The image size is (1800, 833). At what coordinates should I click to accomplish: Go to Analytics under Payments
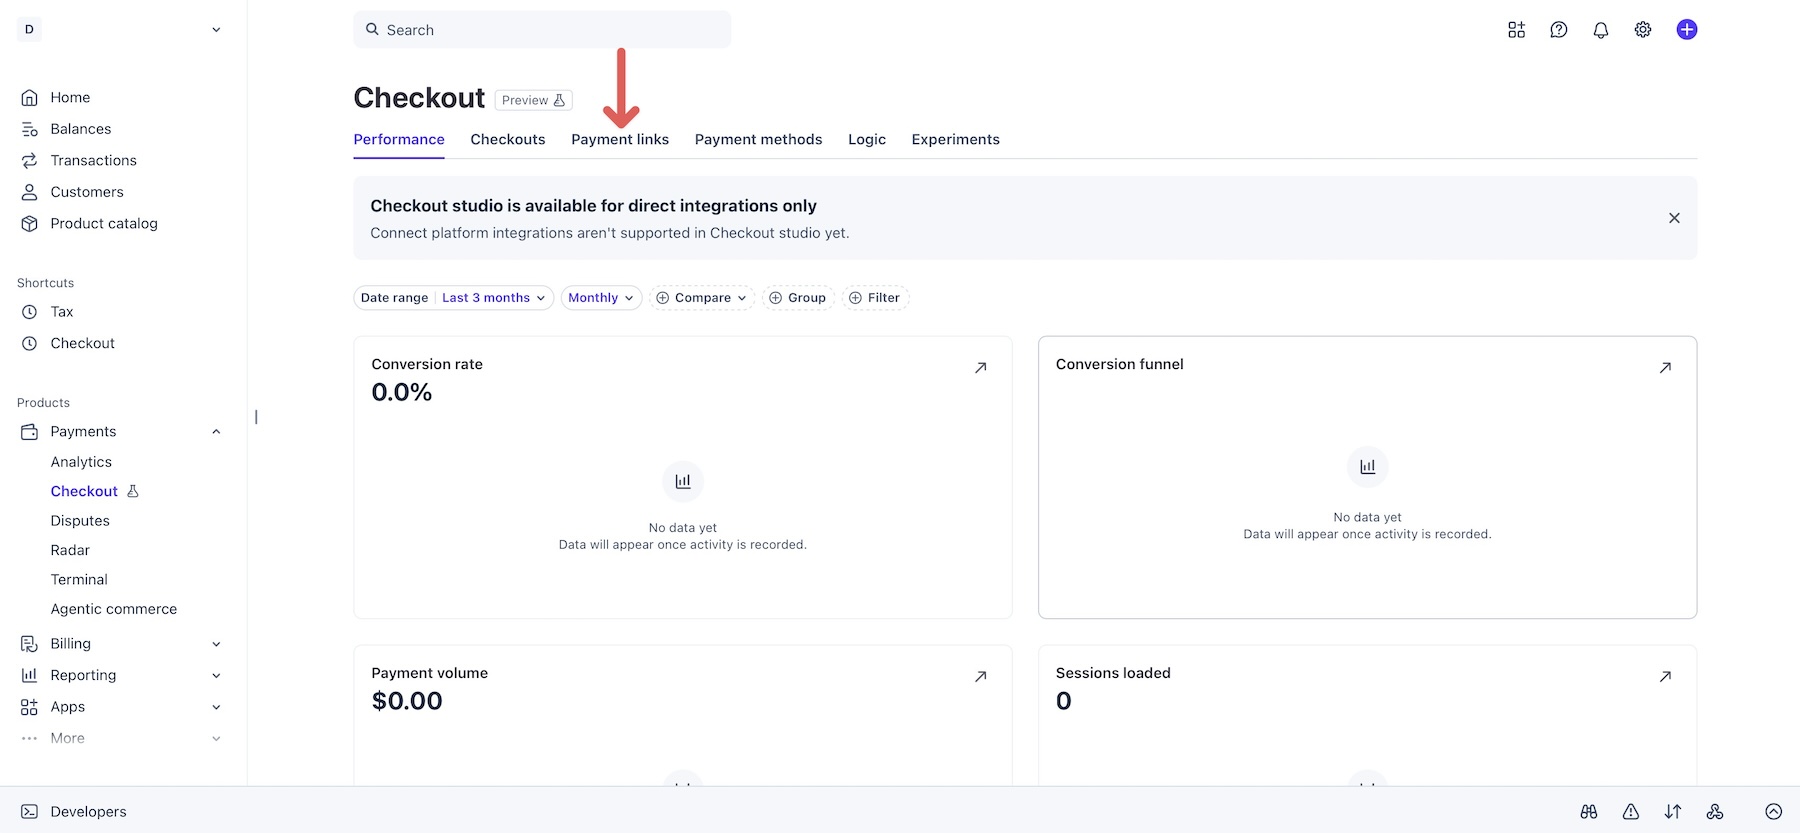[x=81, y=462]
